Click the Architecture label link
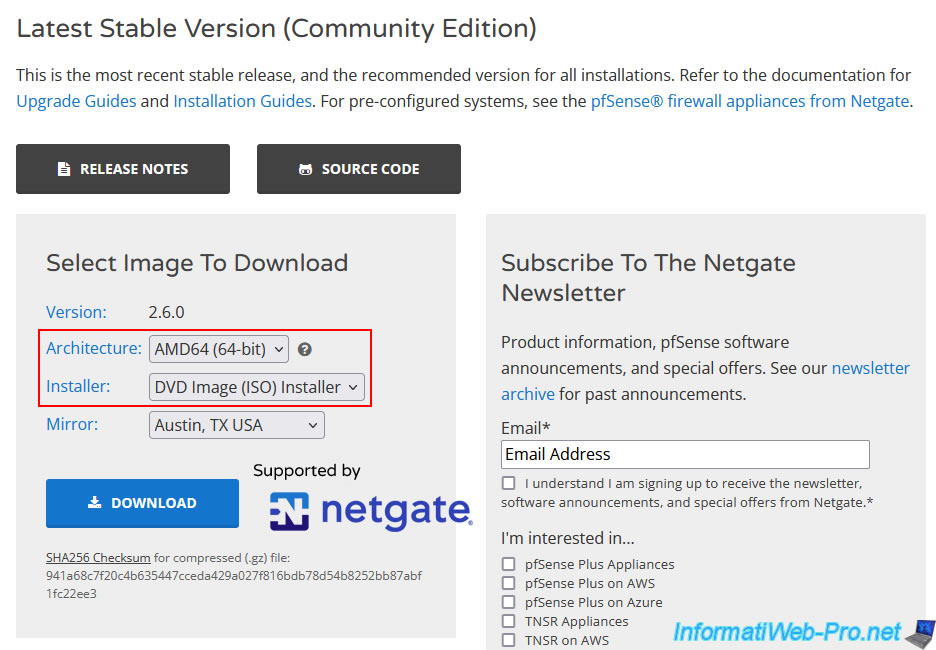The height and width of the screenshot is (650, 936). [x=94, y=348]
